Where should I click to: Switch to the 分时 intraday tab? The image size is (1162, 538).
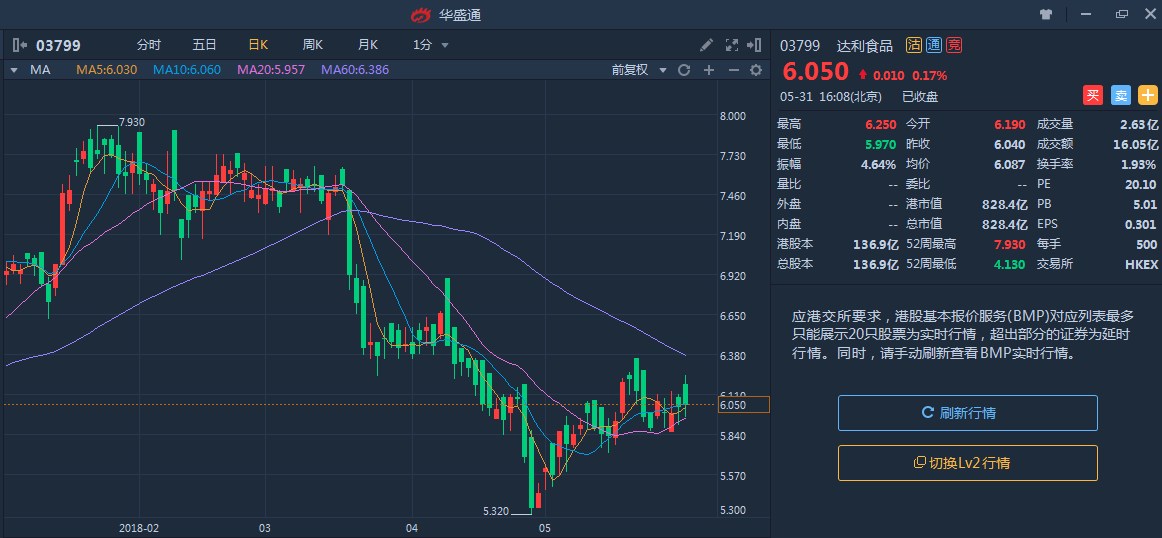coord(148,45)
